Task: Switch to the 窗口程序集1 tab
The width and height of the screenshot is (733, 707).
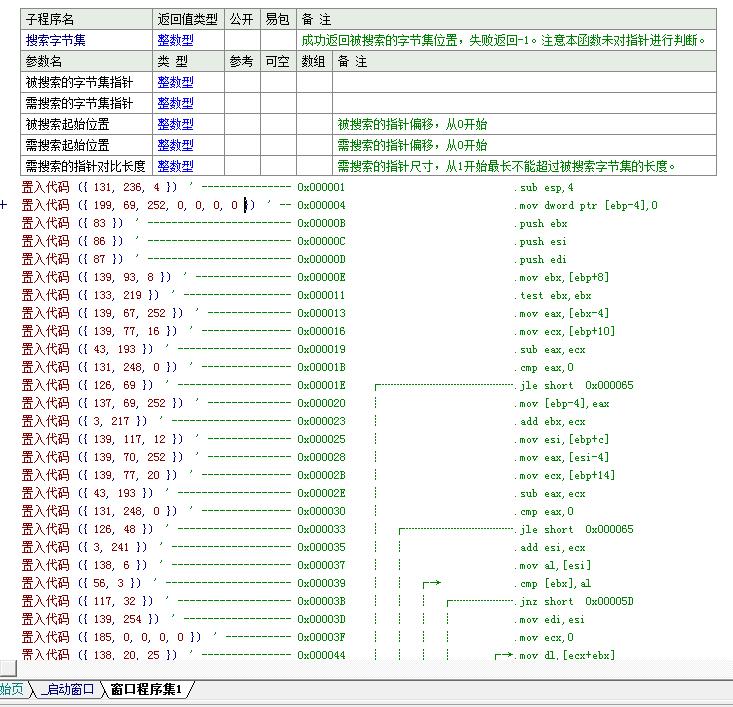Action: pos(146,689)
